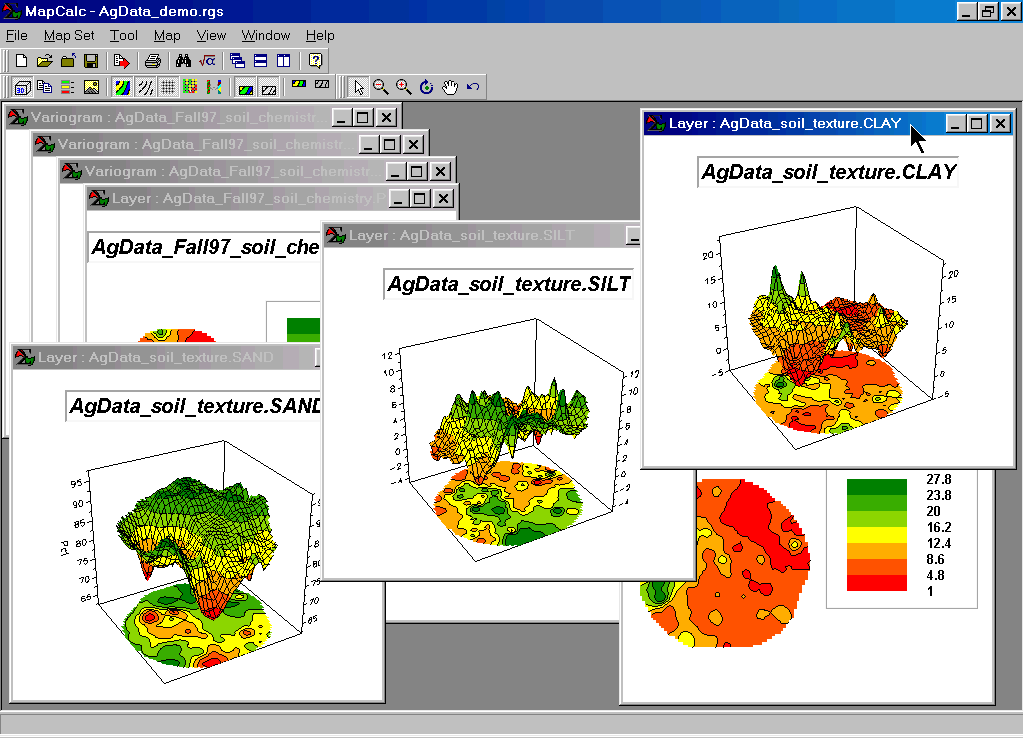Activate the SILT layer window title bar
The image size is (1023, 738).
(x=481, y=235)
